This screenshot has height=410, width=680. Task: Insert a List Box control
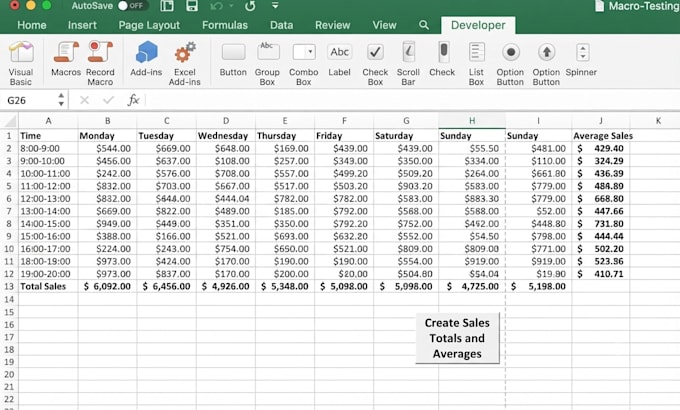click(476, 64)
